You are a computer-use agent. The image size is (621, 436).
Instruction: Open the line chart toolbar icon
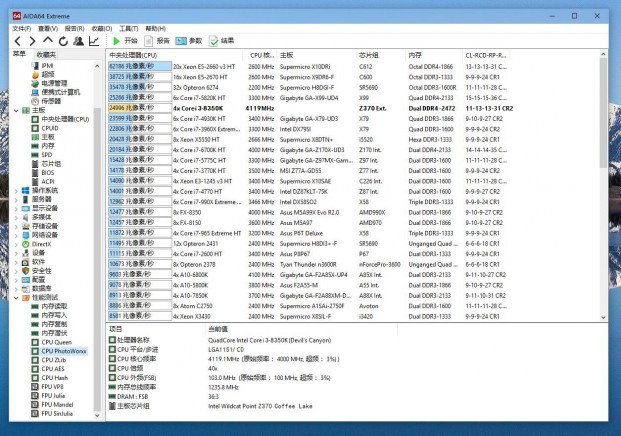coord(94,41)
